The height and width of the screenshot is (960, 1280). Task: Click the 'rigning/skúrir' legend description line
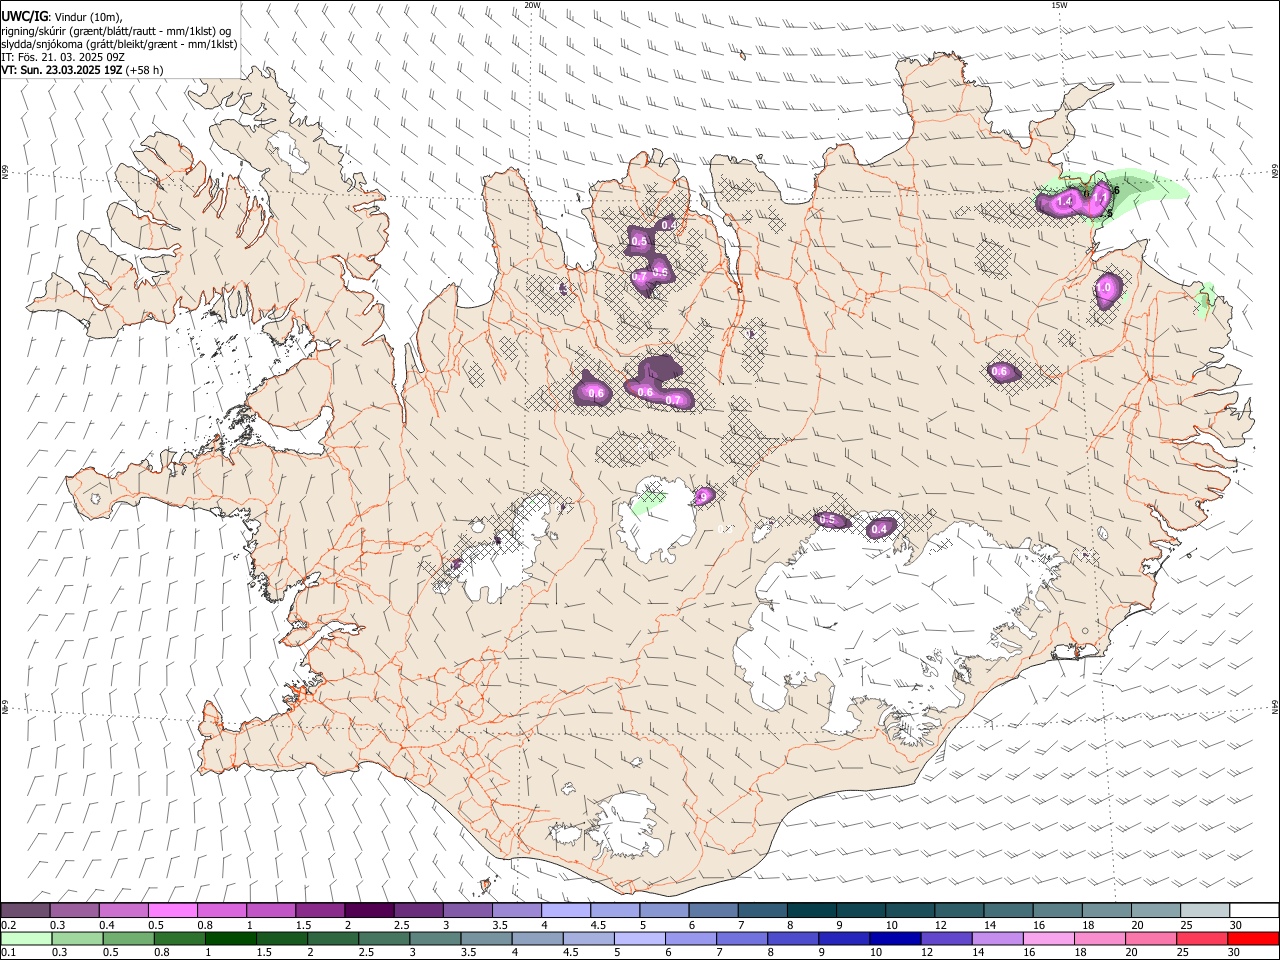[117, 30]
